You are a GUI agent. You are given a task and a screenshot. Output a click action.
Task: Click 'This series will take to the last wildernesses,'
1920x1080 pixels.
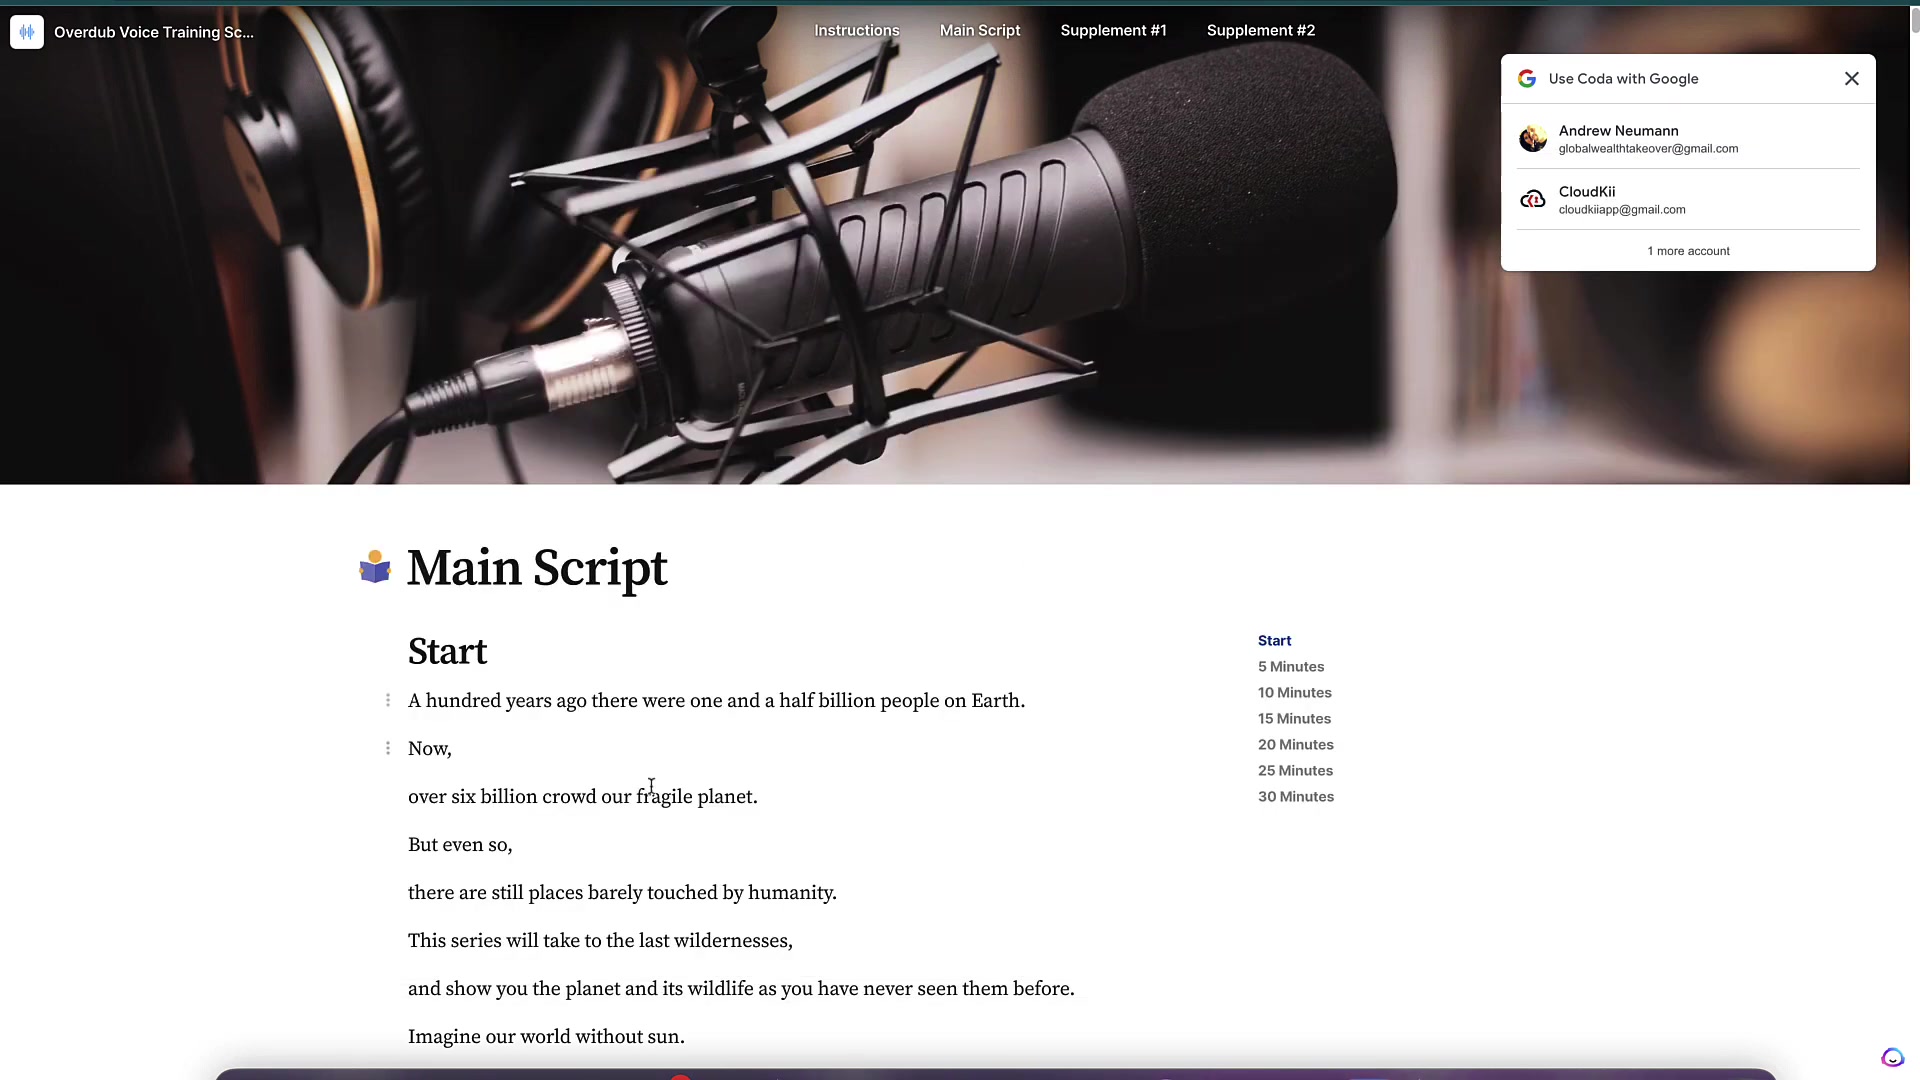click(x=600, y=941)
